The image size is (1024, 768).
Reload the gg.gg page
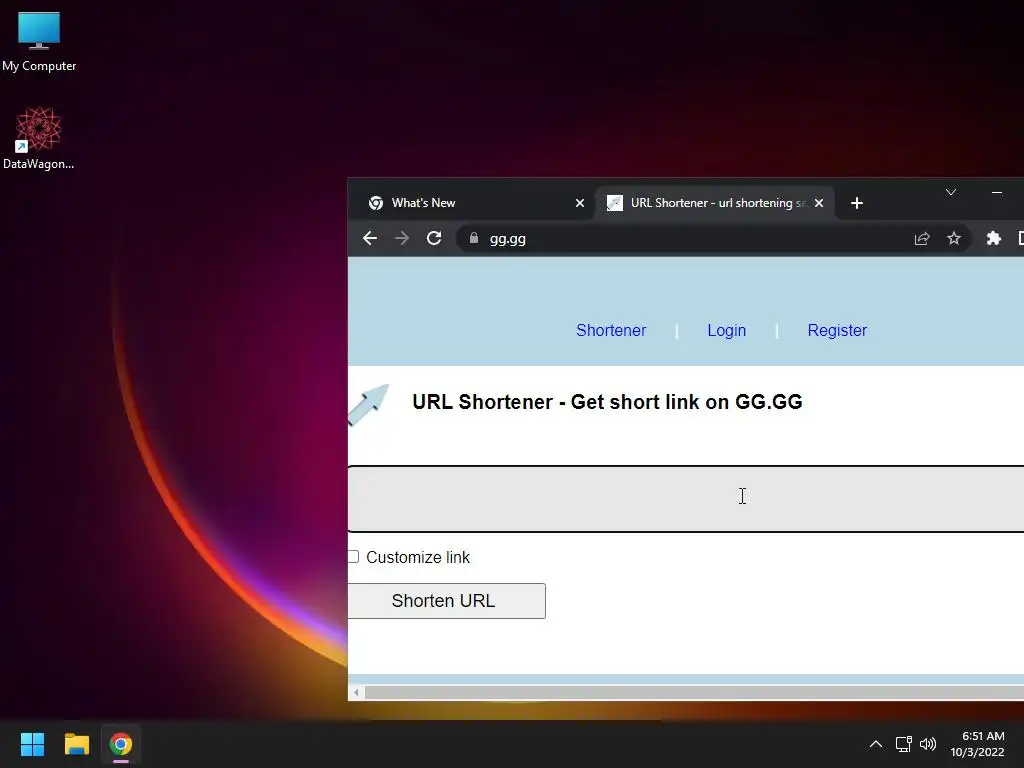434,238
